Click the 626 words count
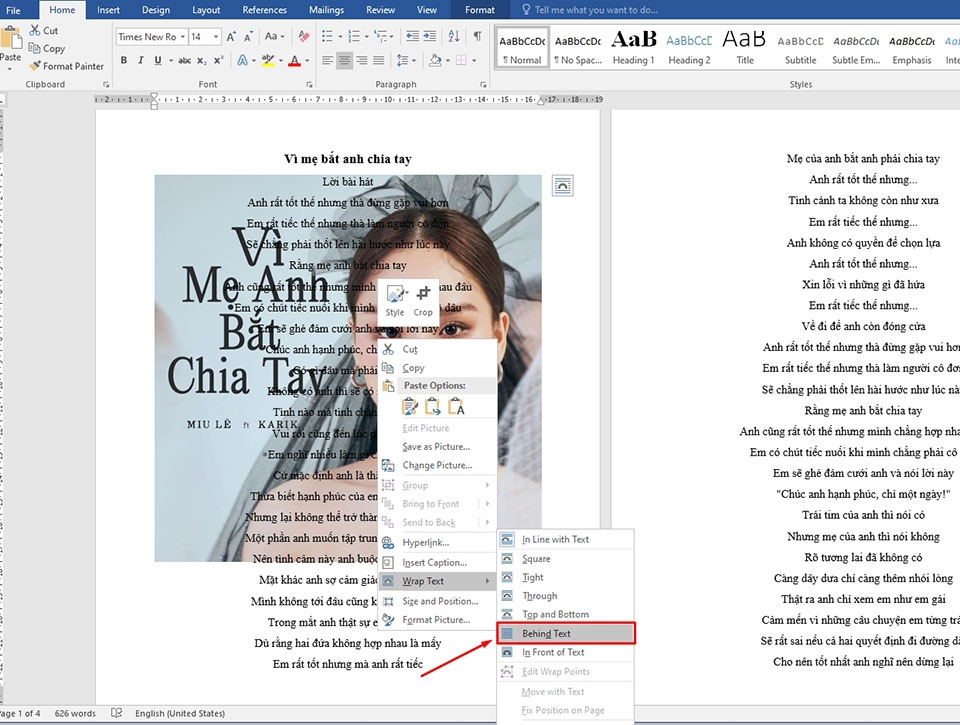This screenshot has height=725, width=960. coord(75,713)
